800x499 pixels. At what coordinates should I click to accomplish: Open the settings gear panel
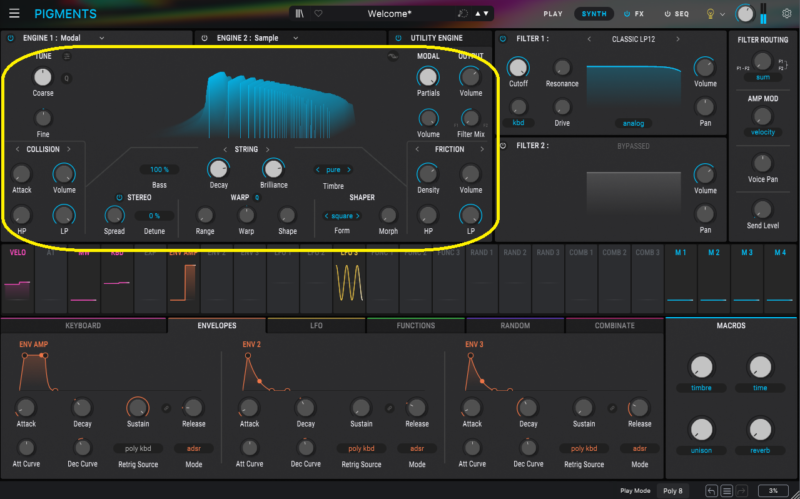(x=787, y=14)
